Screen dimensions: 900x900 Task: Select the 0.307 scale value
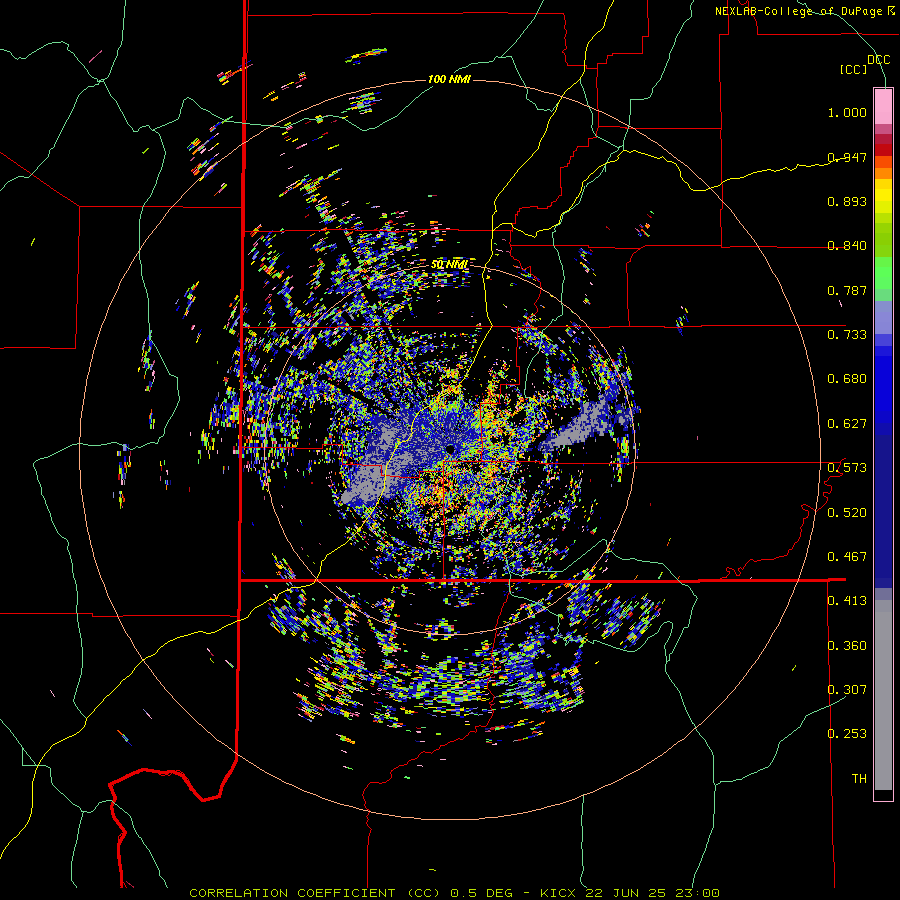[x=847, y=690]
